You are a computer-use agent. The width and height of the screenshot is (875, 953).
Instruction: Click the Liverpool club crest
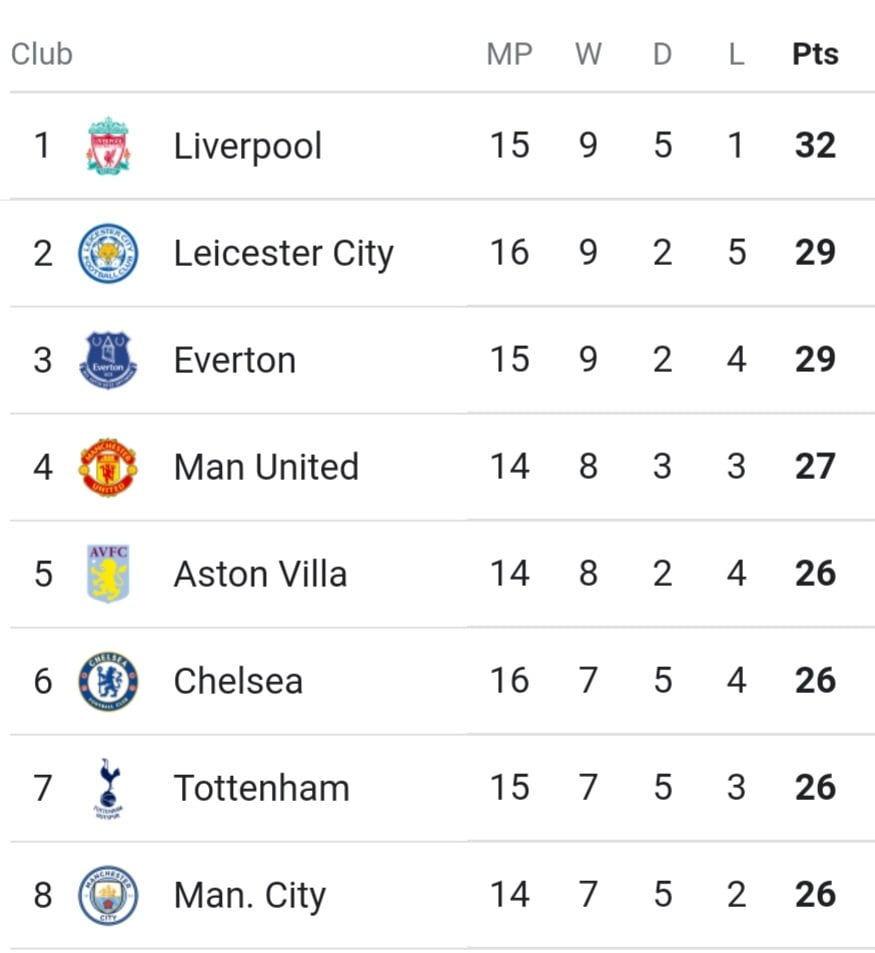tap(108, 146)
